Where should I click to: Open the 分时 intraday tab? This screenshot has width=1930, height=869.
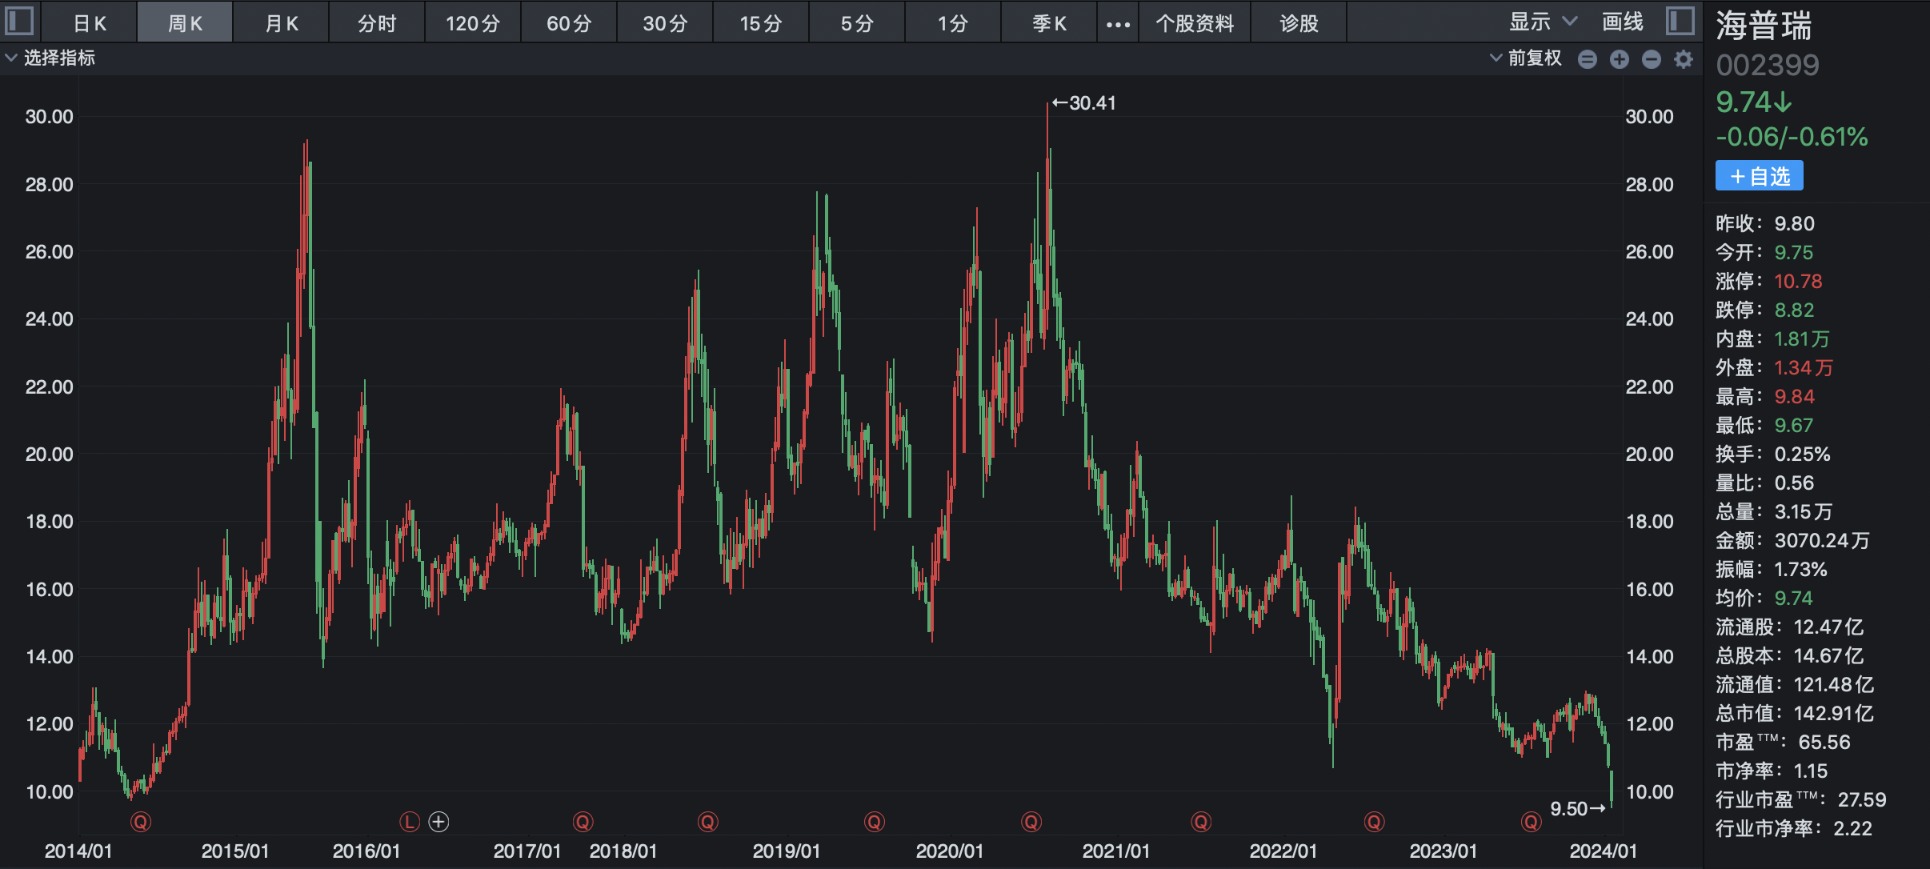[377, 23]
